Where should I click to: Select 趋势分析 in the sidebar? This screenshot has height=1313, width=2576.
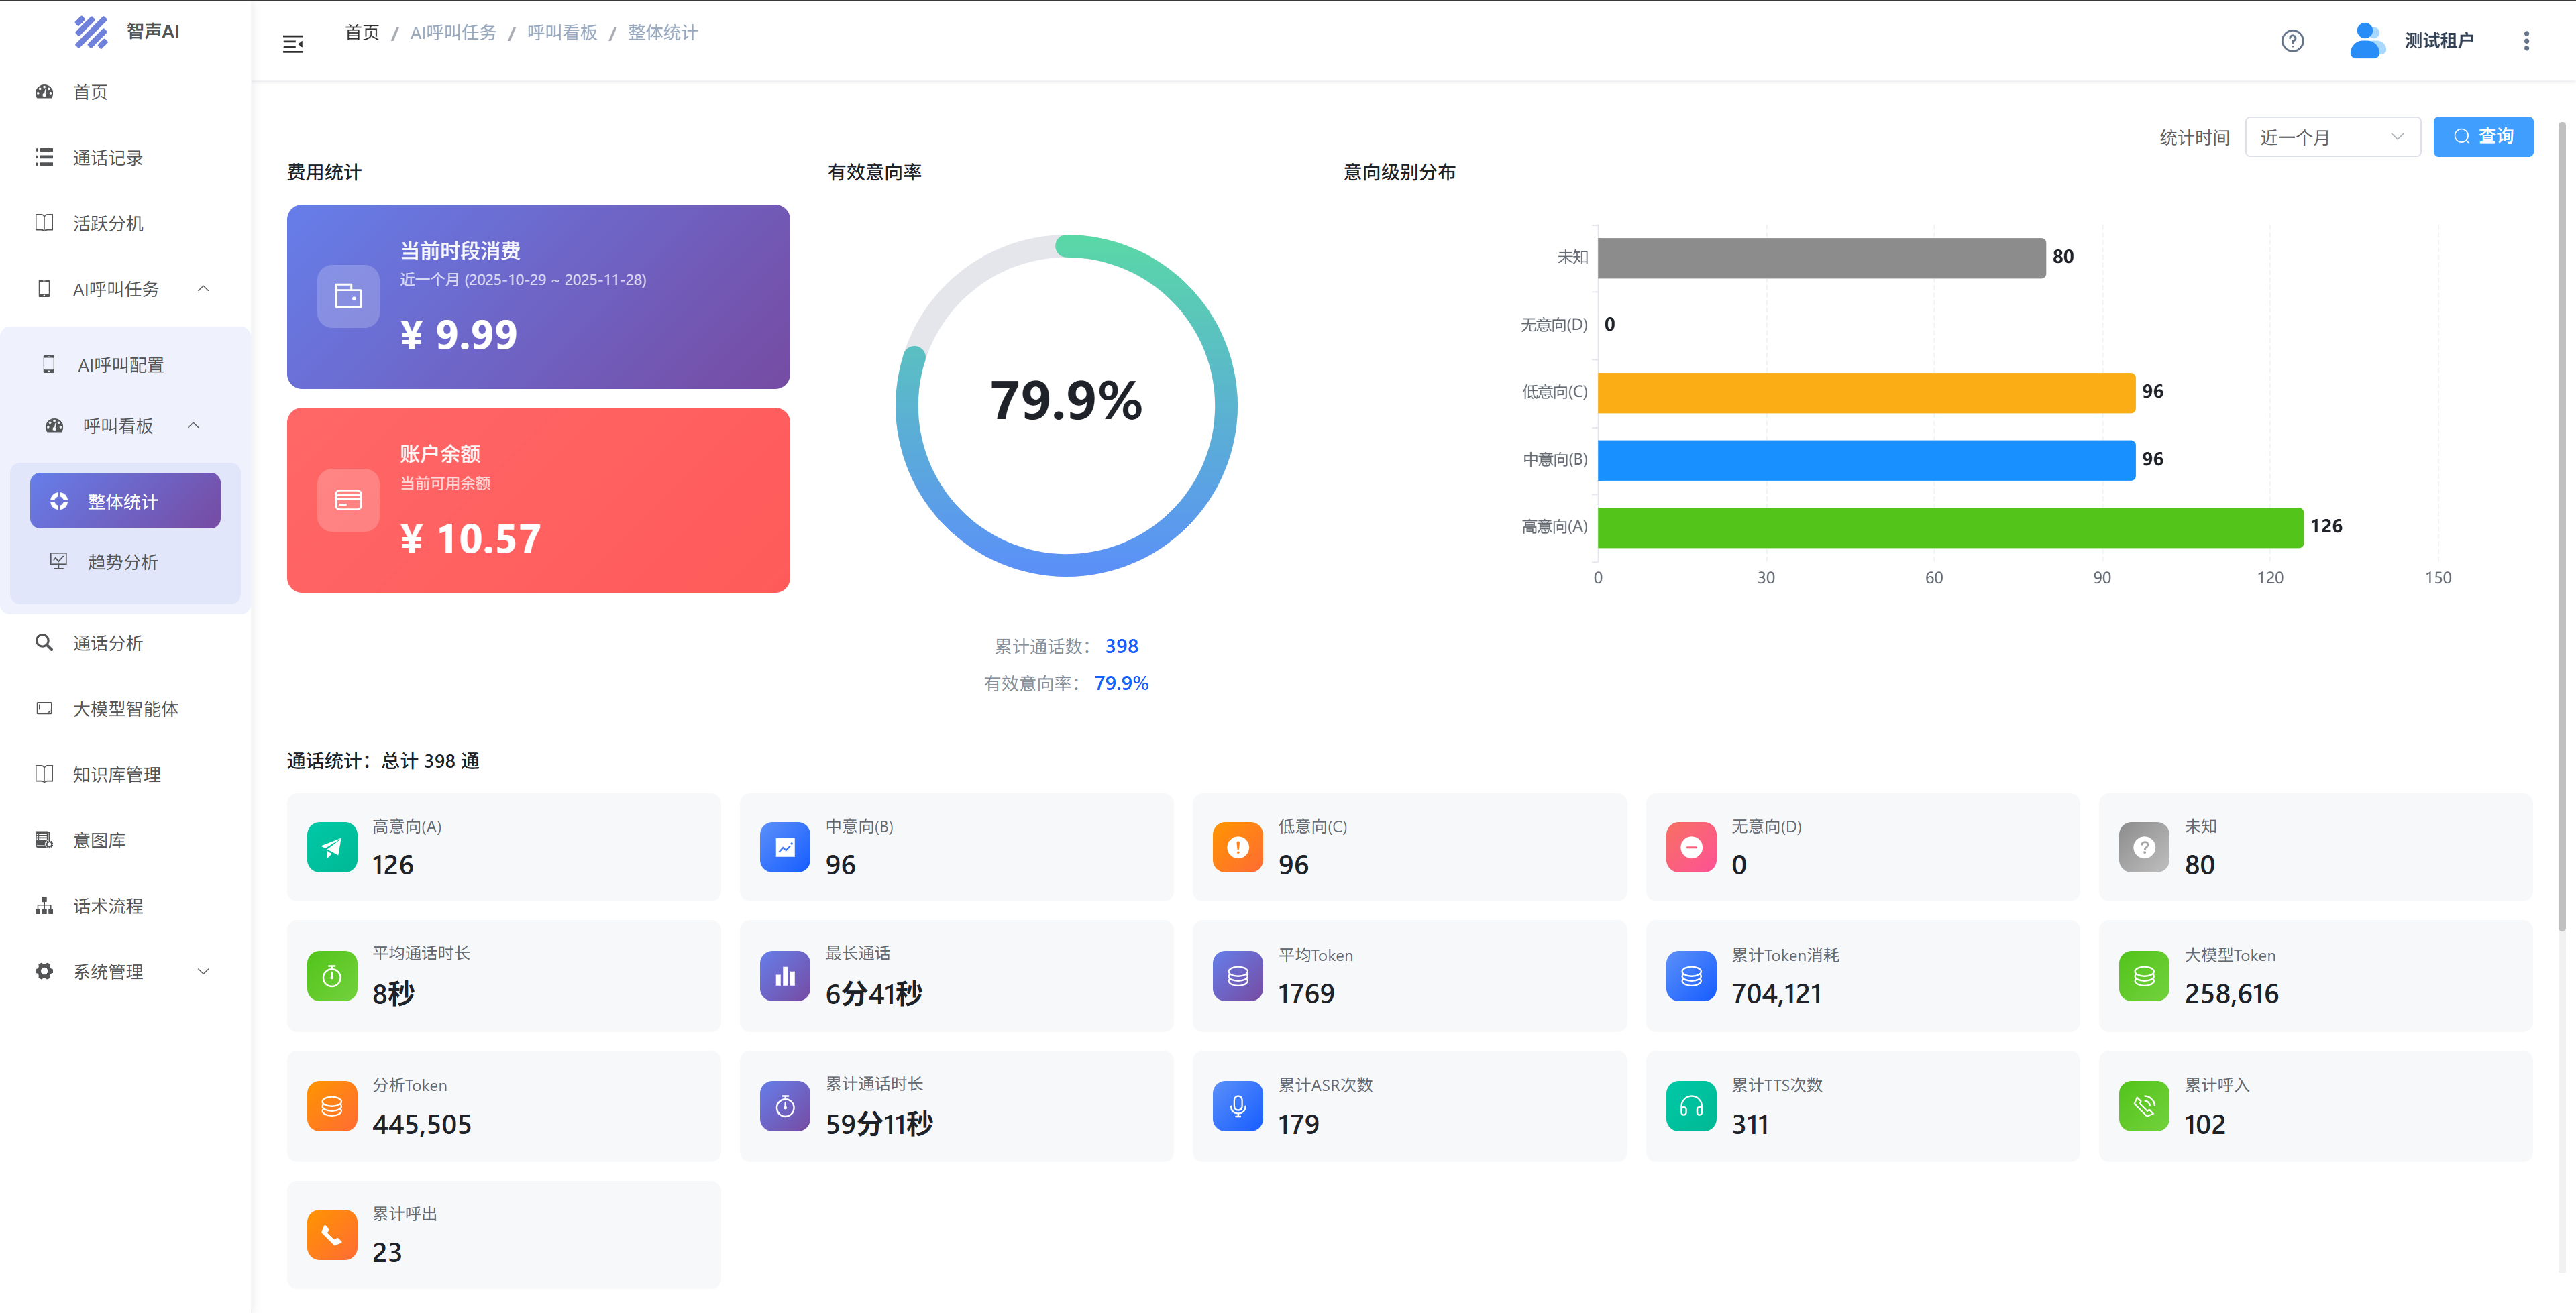coord(122,562)
